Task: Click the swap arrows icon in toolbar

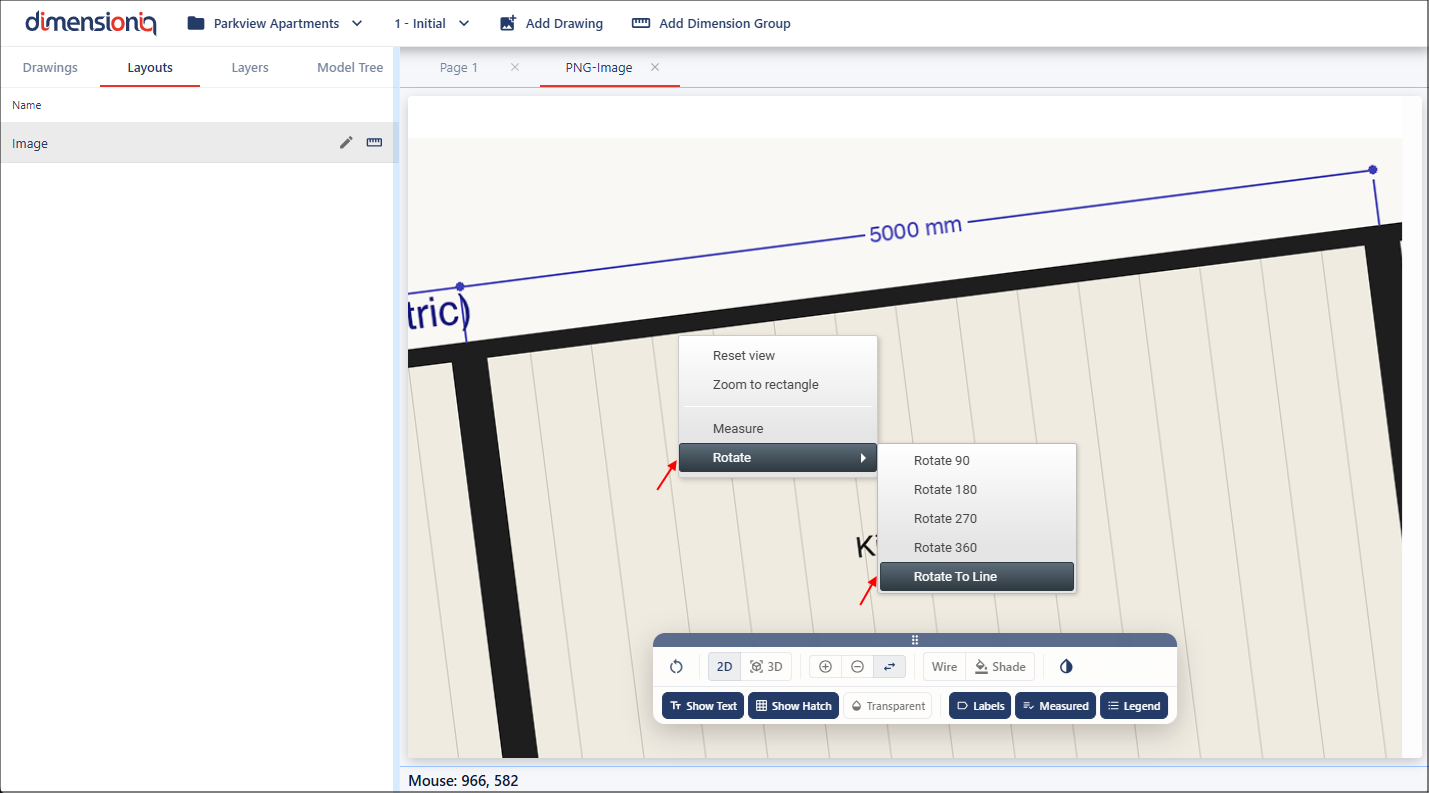Action: (889, 667)
